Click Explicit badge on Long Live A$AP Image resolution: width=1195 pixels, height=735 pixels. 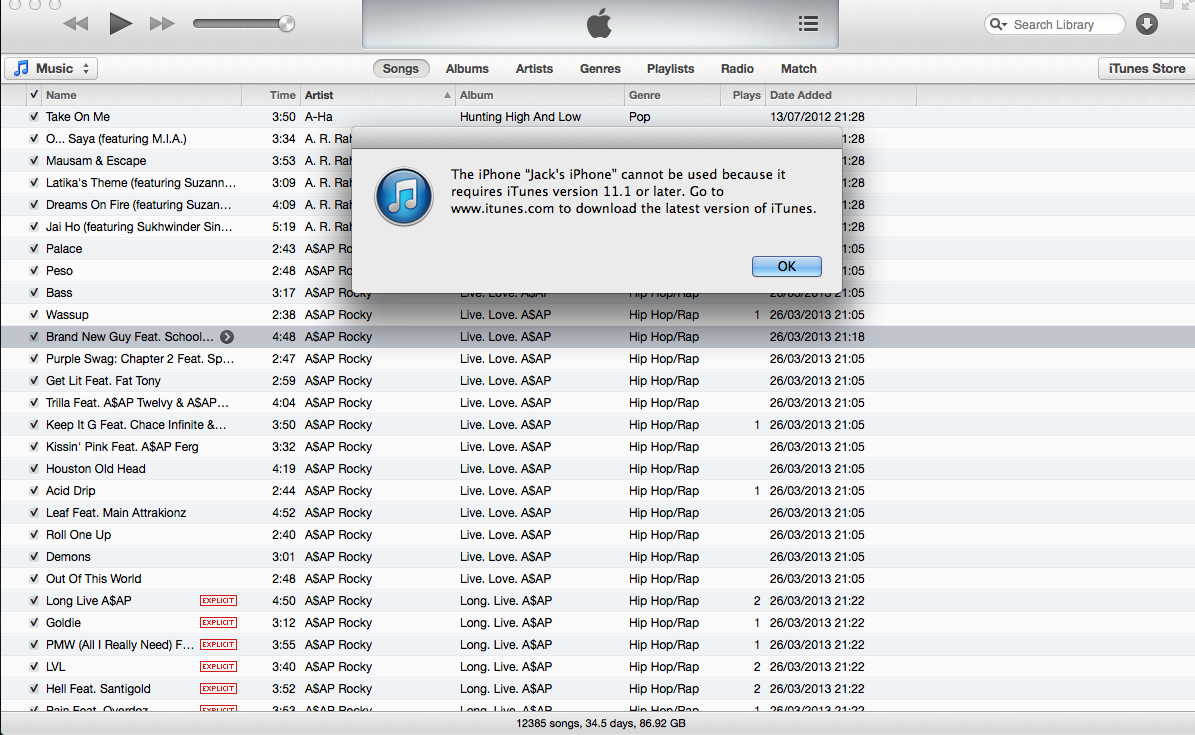pos(219,601)
